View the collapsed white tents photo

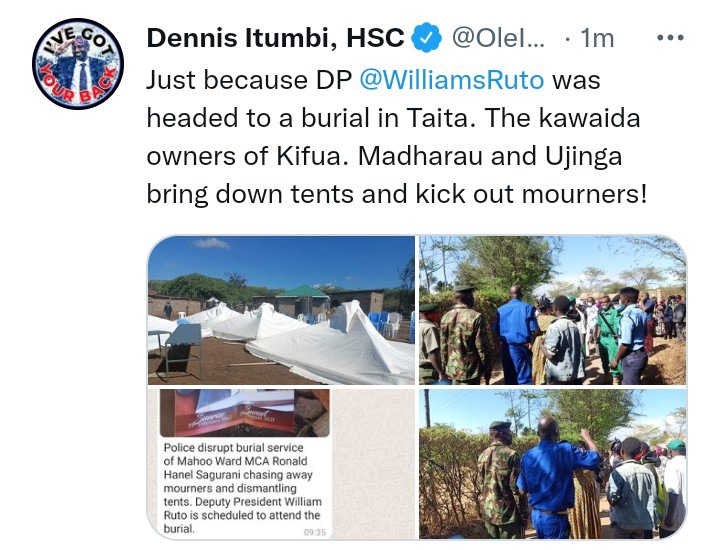point(281,310)
